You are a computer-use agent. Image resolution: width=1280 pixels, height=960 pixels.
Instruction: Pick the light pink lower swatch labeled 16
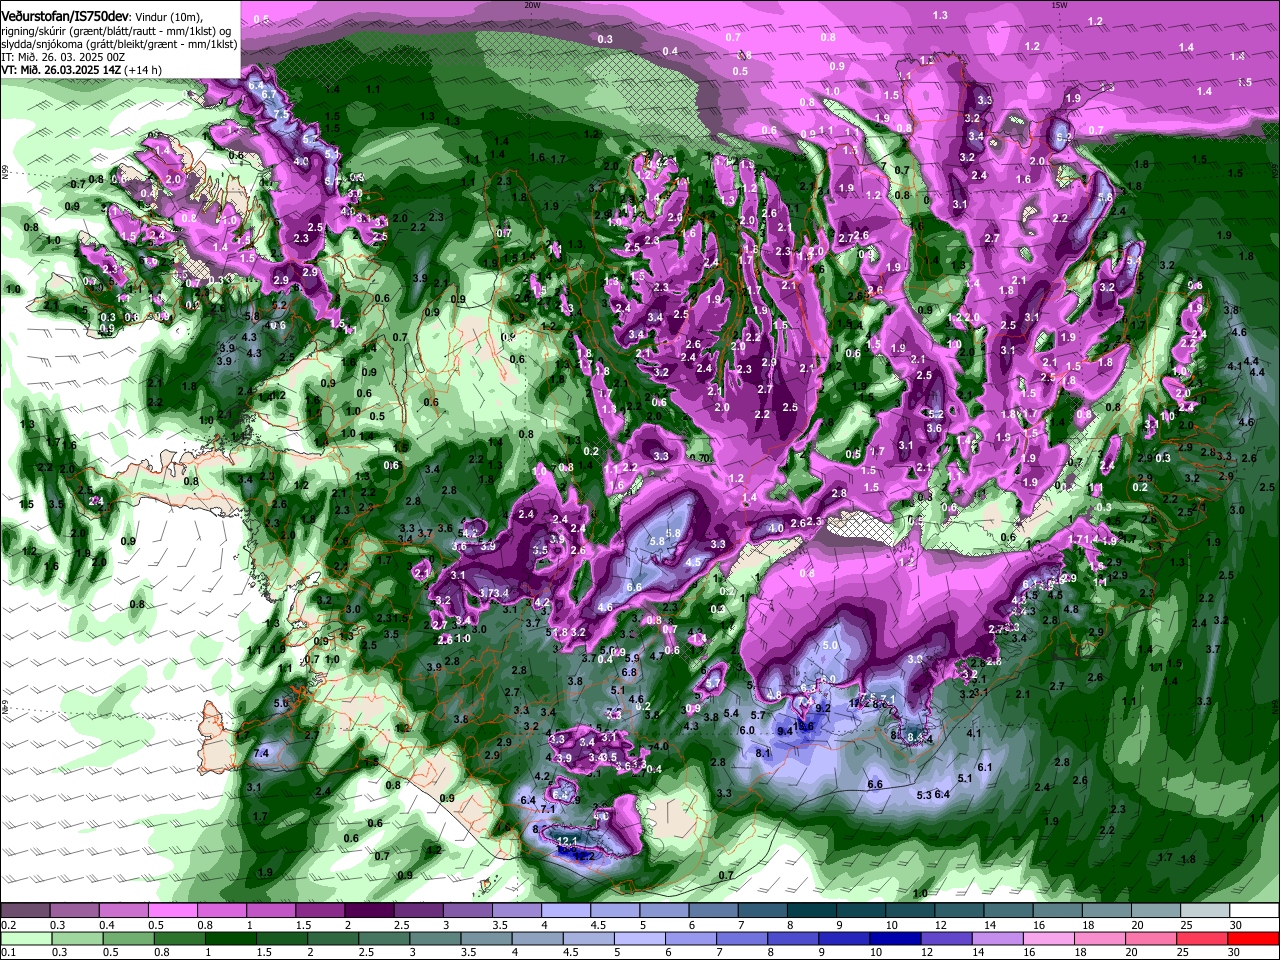[x=1048, y=938]
